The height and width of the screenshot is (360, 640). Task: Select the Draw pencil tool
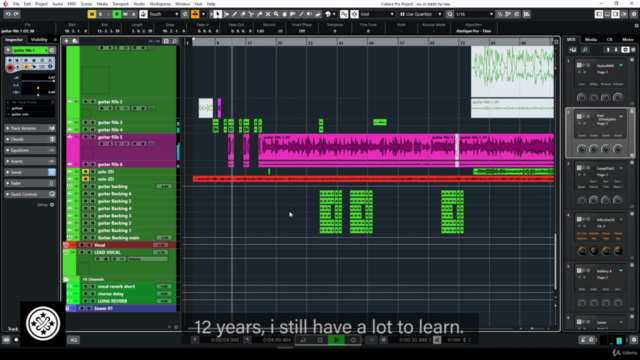235,14
